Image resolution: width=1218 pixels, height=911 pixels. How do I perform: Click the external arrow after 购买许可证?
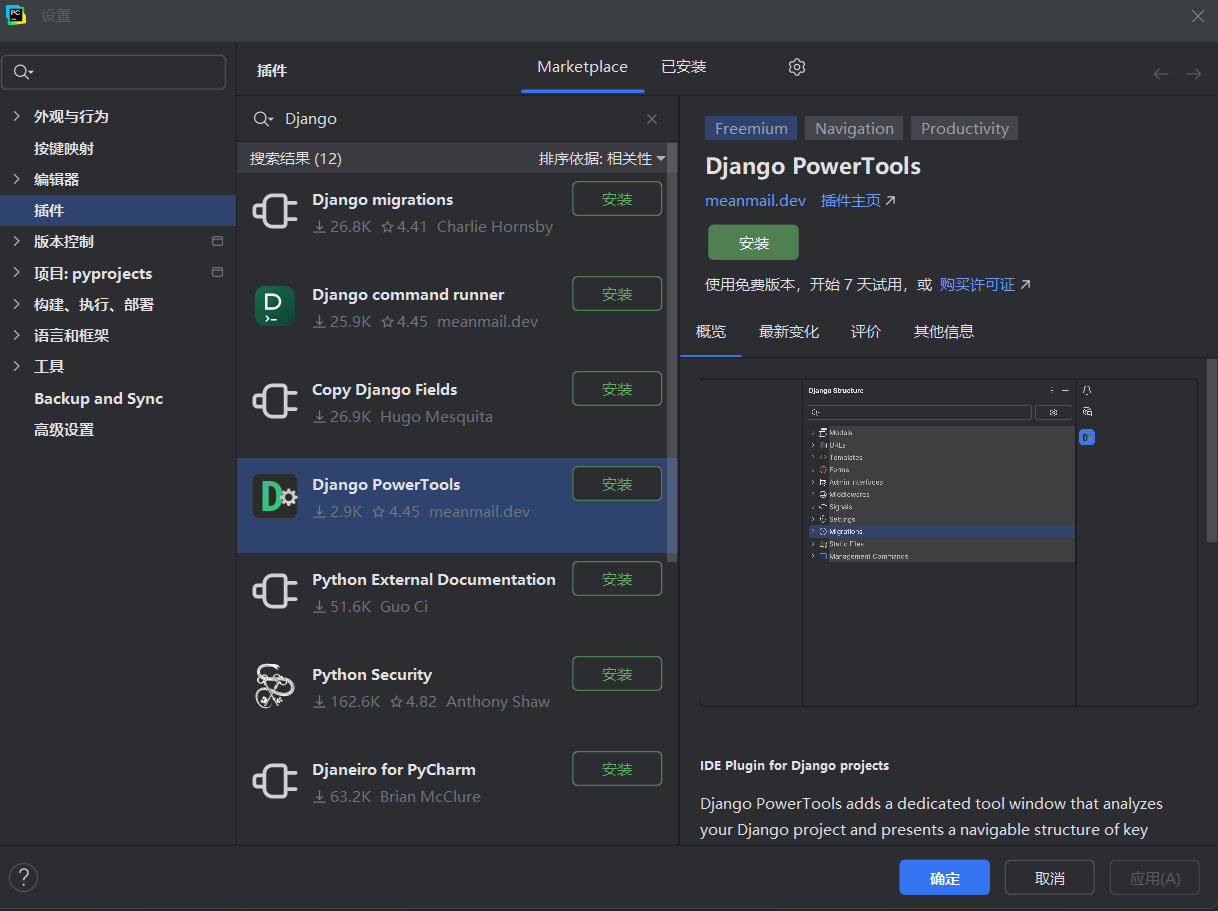1025,285
